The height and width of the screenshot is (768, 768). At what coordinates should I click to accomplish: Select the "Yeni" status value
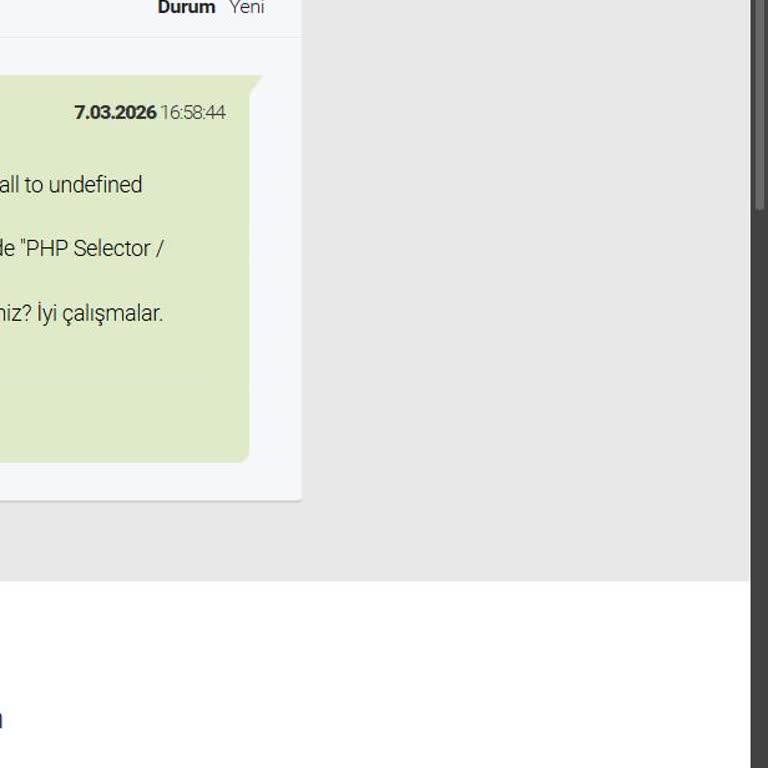[x=247, y=7]
